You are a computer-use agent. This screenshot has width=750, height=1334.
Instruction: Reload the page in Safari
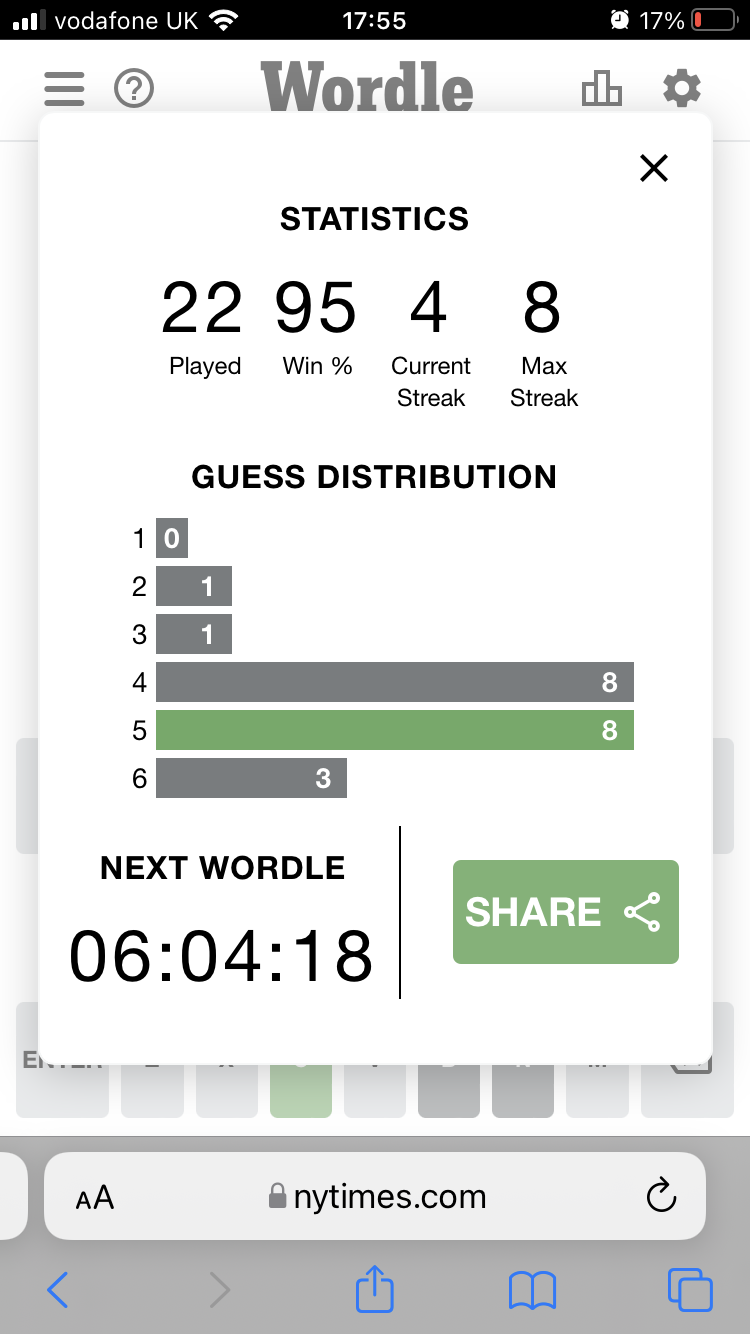coord(661,1196)
